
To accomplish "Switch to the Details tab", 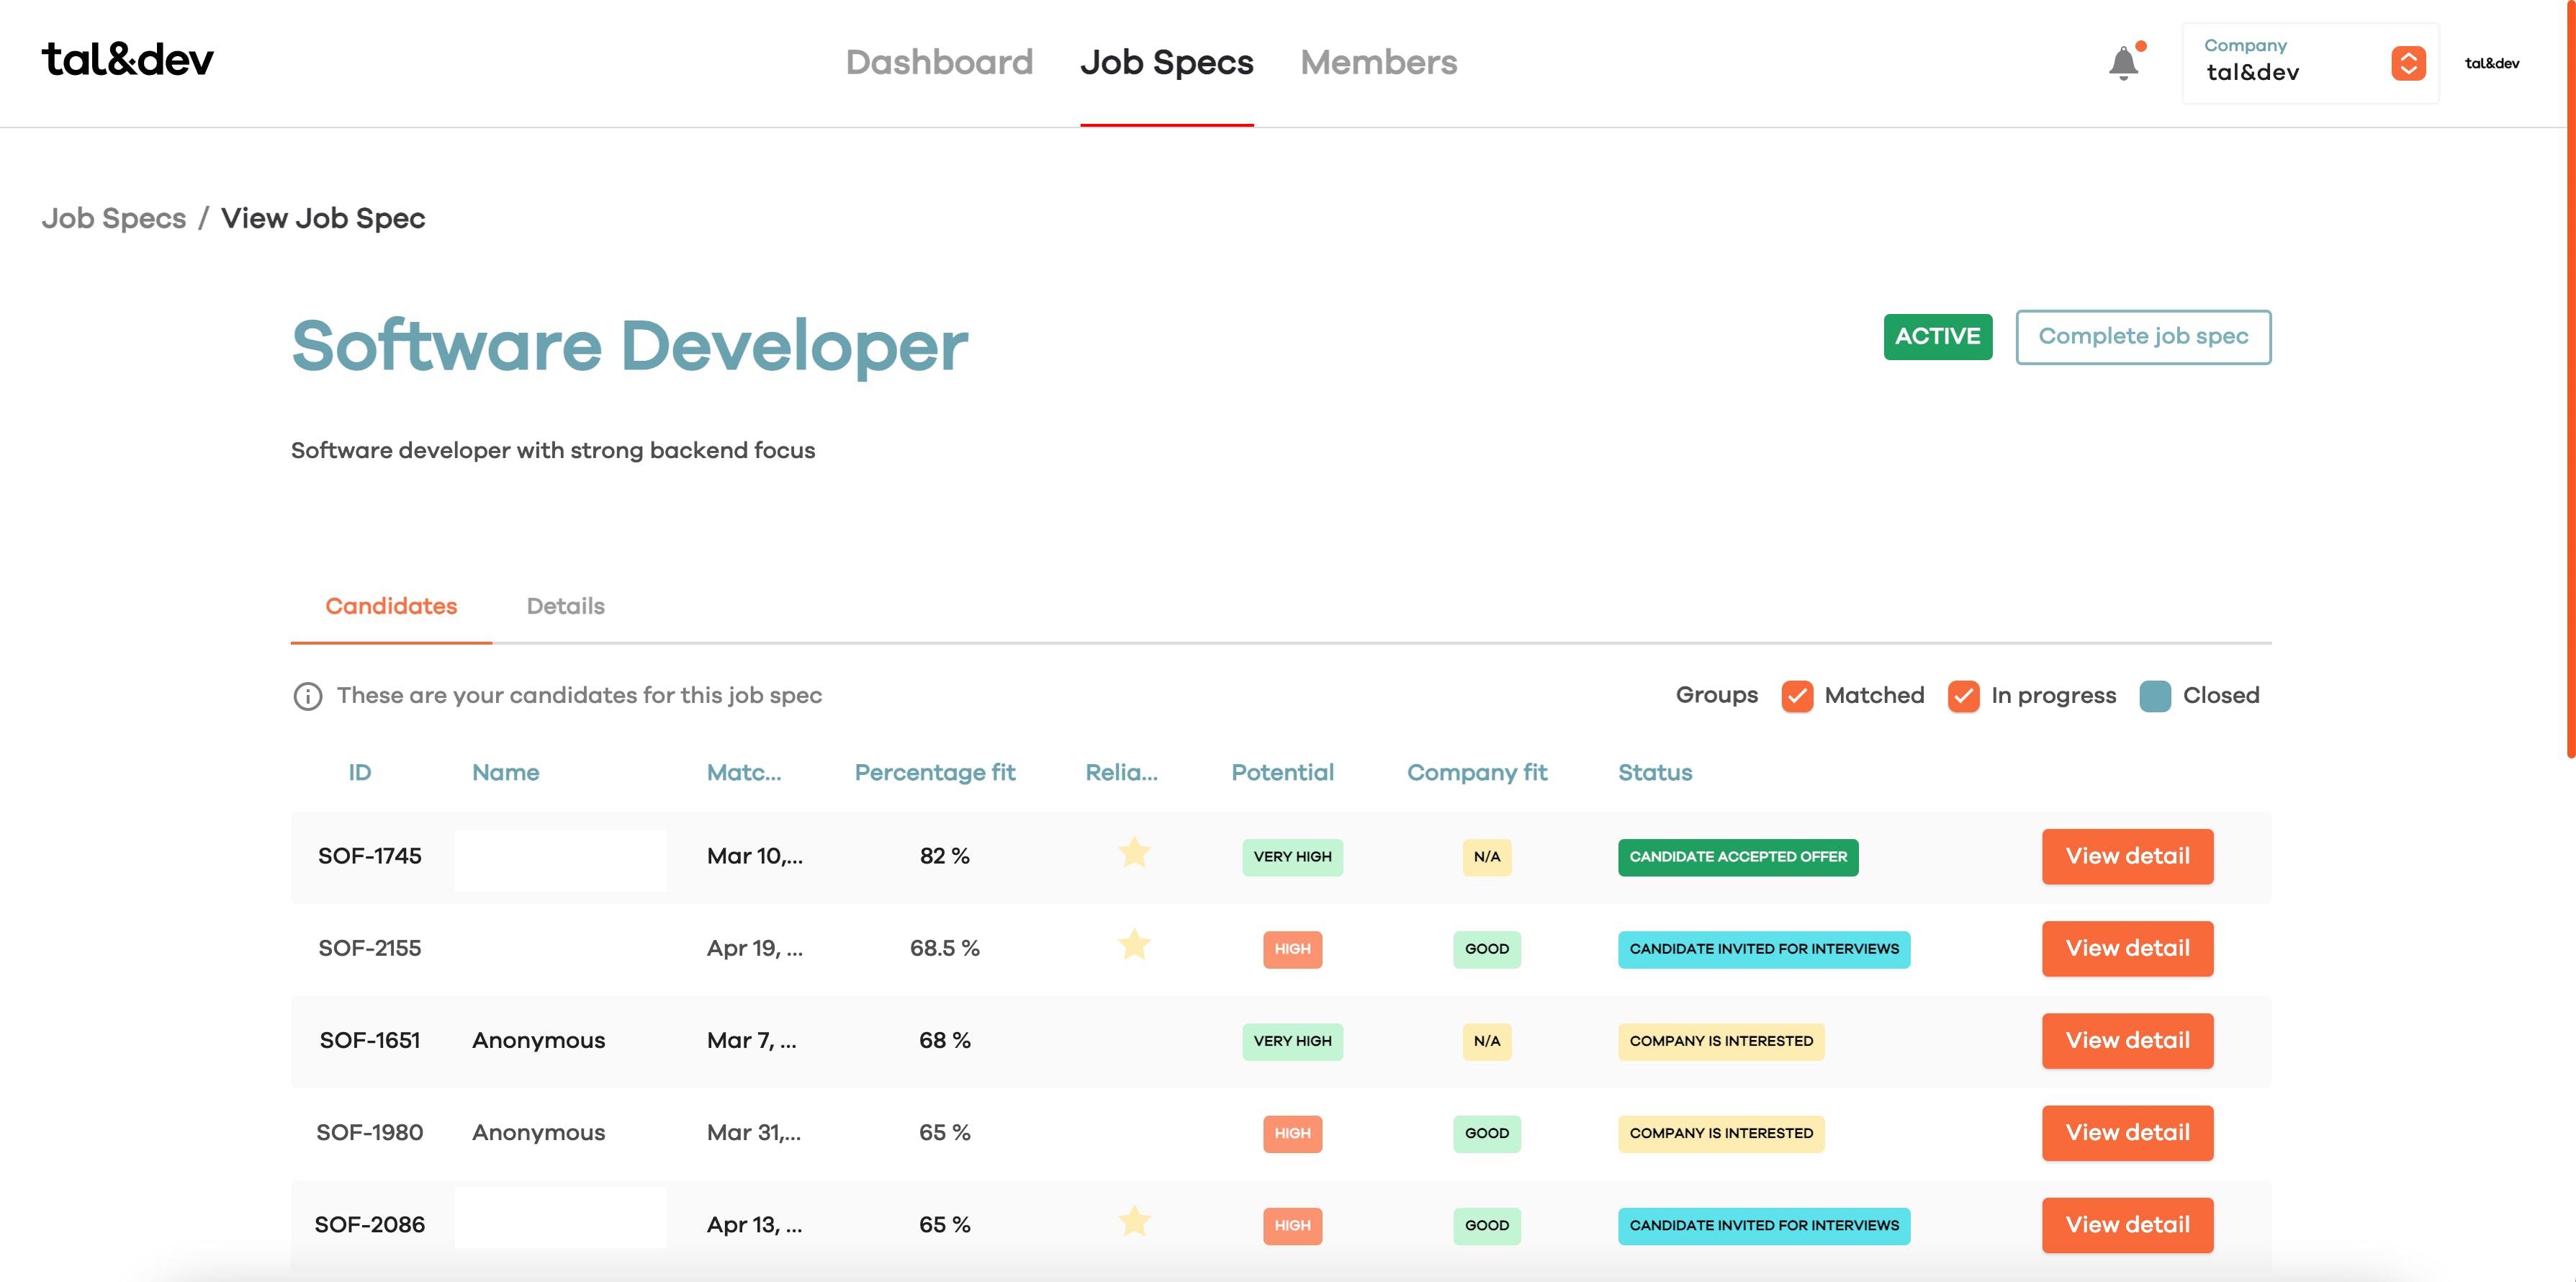I will (x=565, y=606).
